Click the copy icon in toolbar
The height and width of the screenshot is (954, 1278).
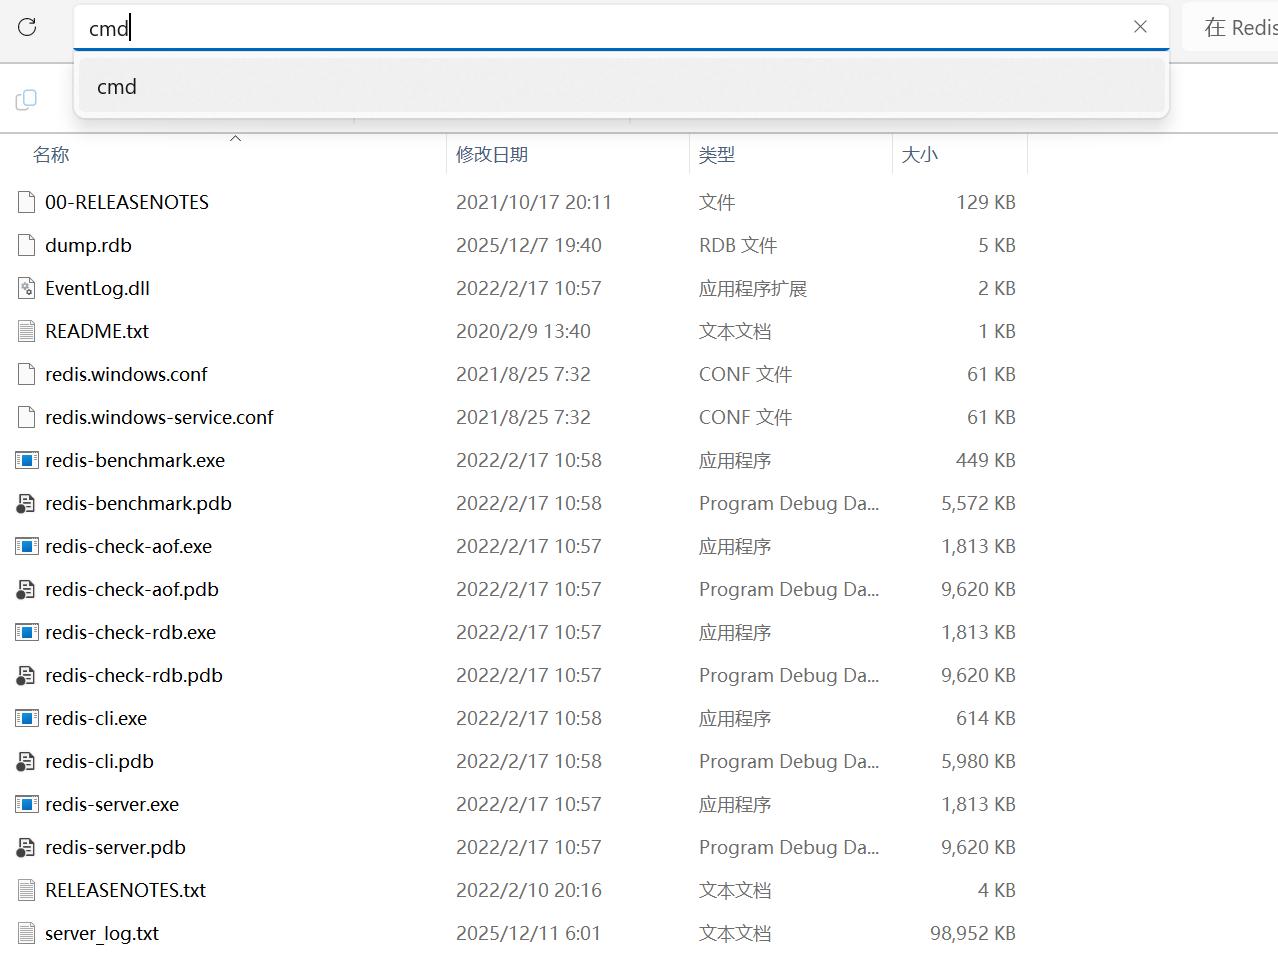pyautogui.click(x=27, y=100)
